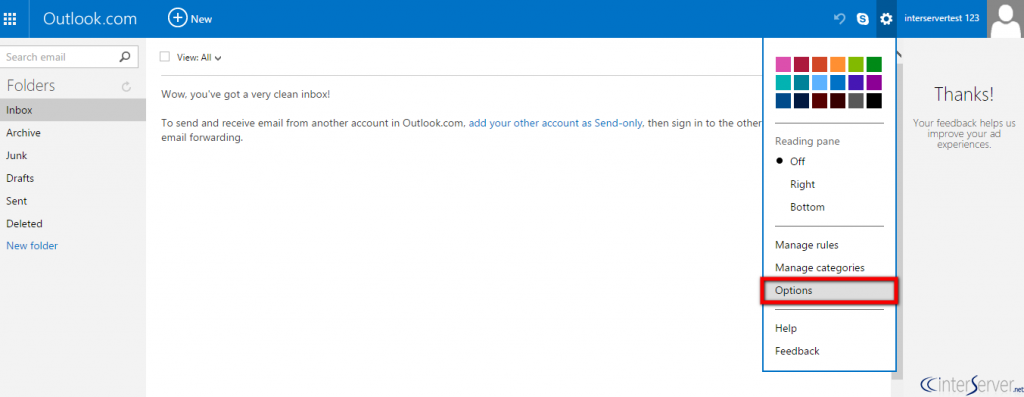
Task: Pick the purple theme color swatch
Action: point(874,82)
